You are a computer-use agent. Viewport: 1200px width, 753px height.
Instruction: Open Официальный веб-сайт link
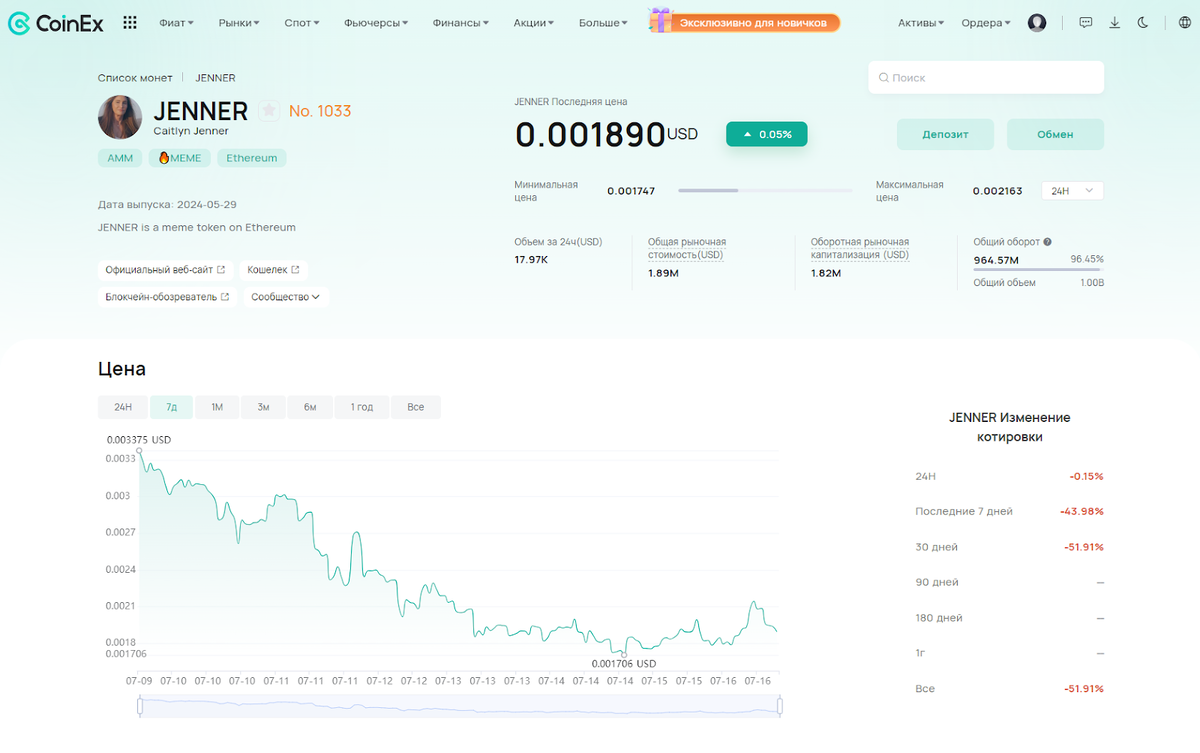(x=167, y=270)
